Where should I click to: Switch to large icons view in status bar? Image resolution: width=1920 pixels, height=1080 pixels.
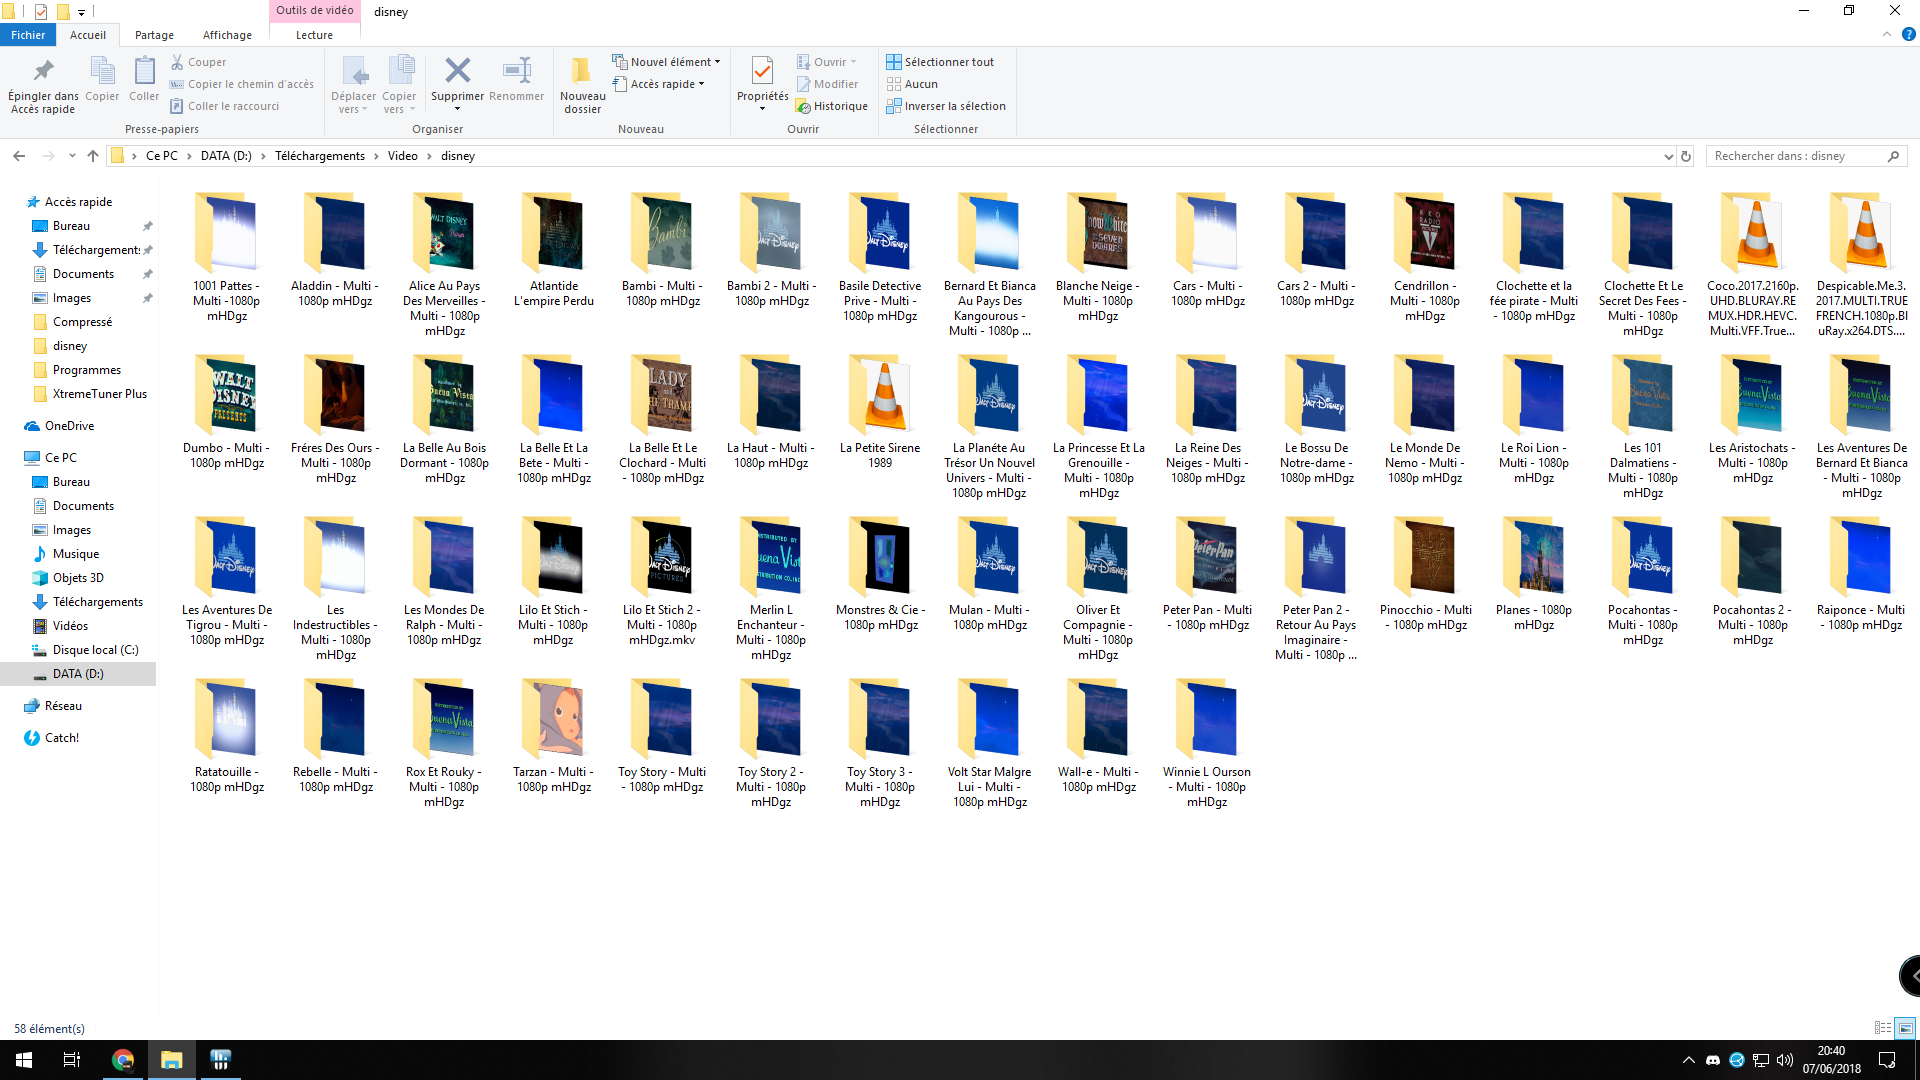click(1905, 1028)
